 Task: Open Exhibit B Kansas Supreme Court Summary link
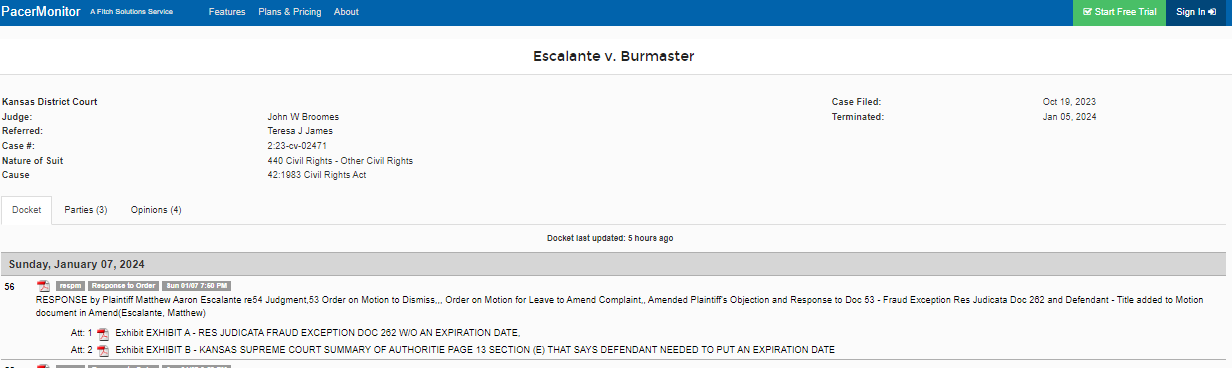point(475,350)
